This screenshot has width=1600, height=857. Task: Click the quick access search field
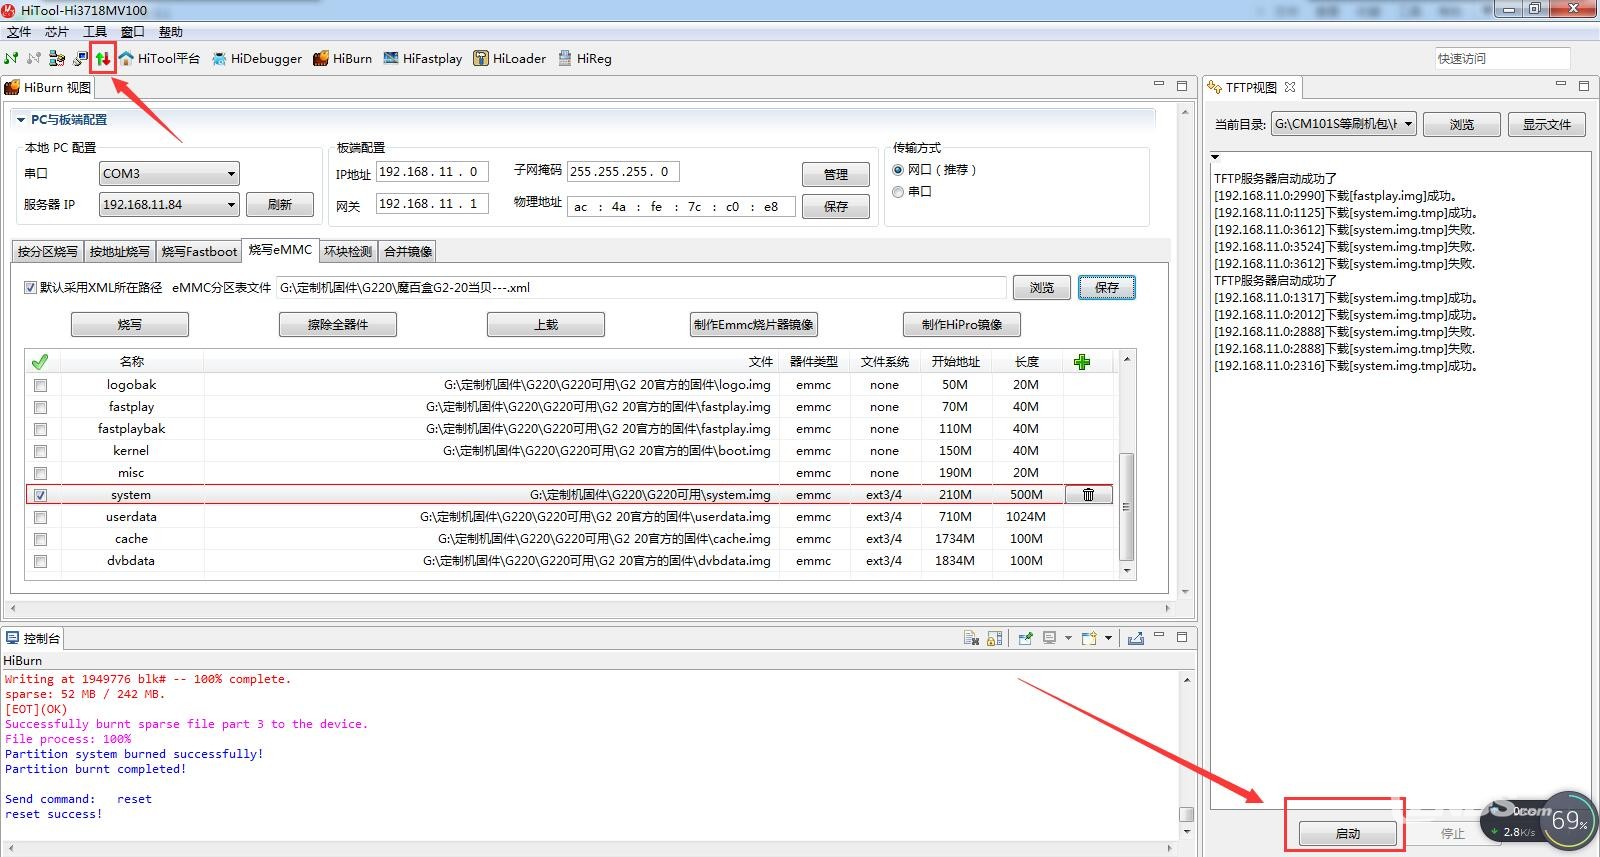(x=1503, y=58)
